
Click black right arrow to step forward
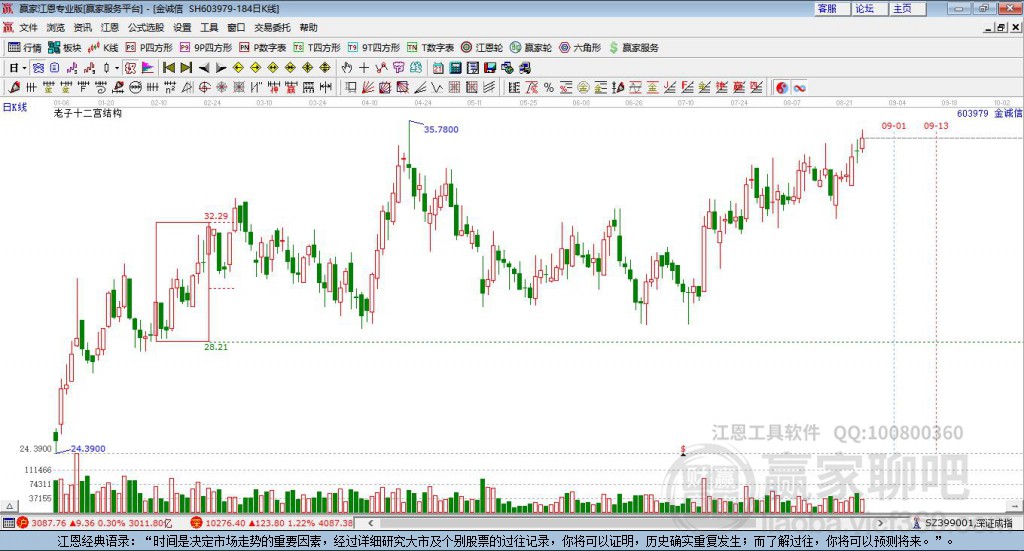221,68
